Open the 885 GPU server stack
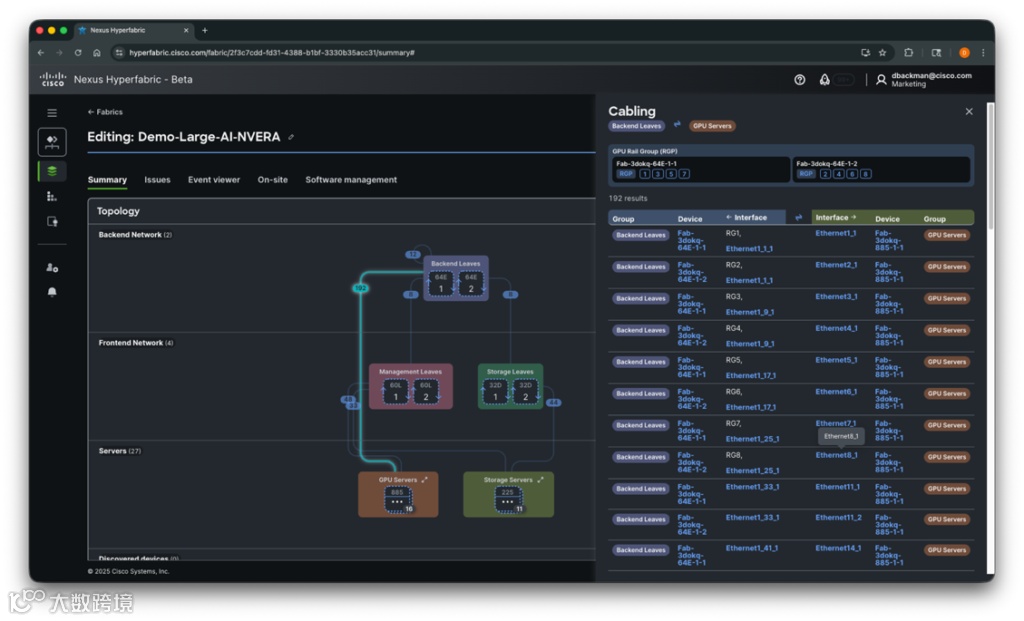1024x621 pixels. click(397, 500)
